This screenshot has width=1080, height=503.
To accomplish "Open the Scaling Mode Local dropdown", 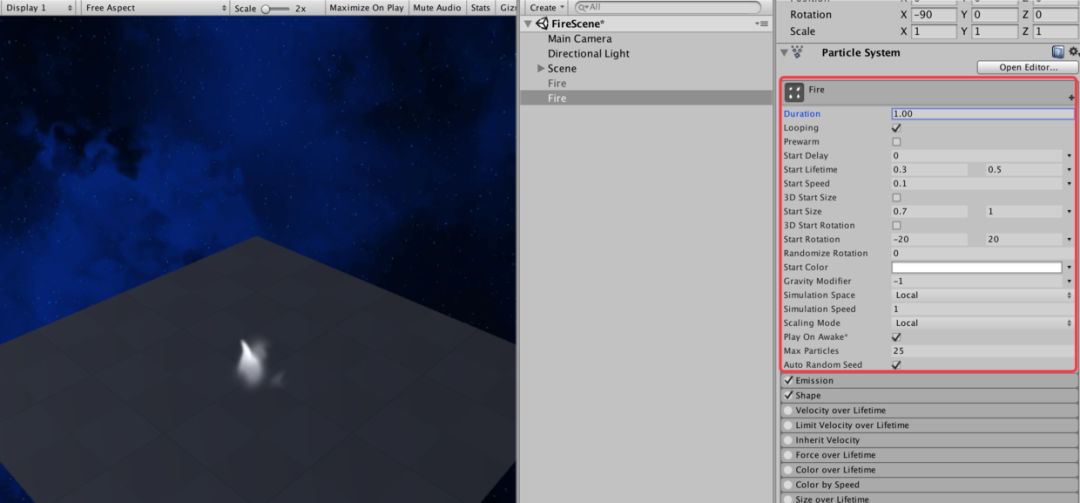I will [x=983, y=322].
